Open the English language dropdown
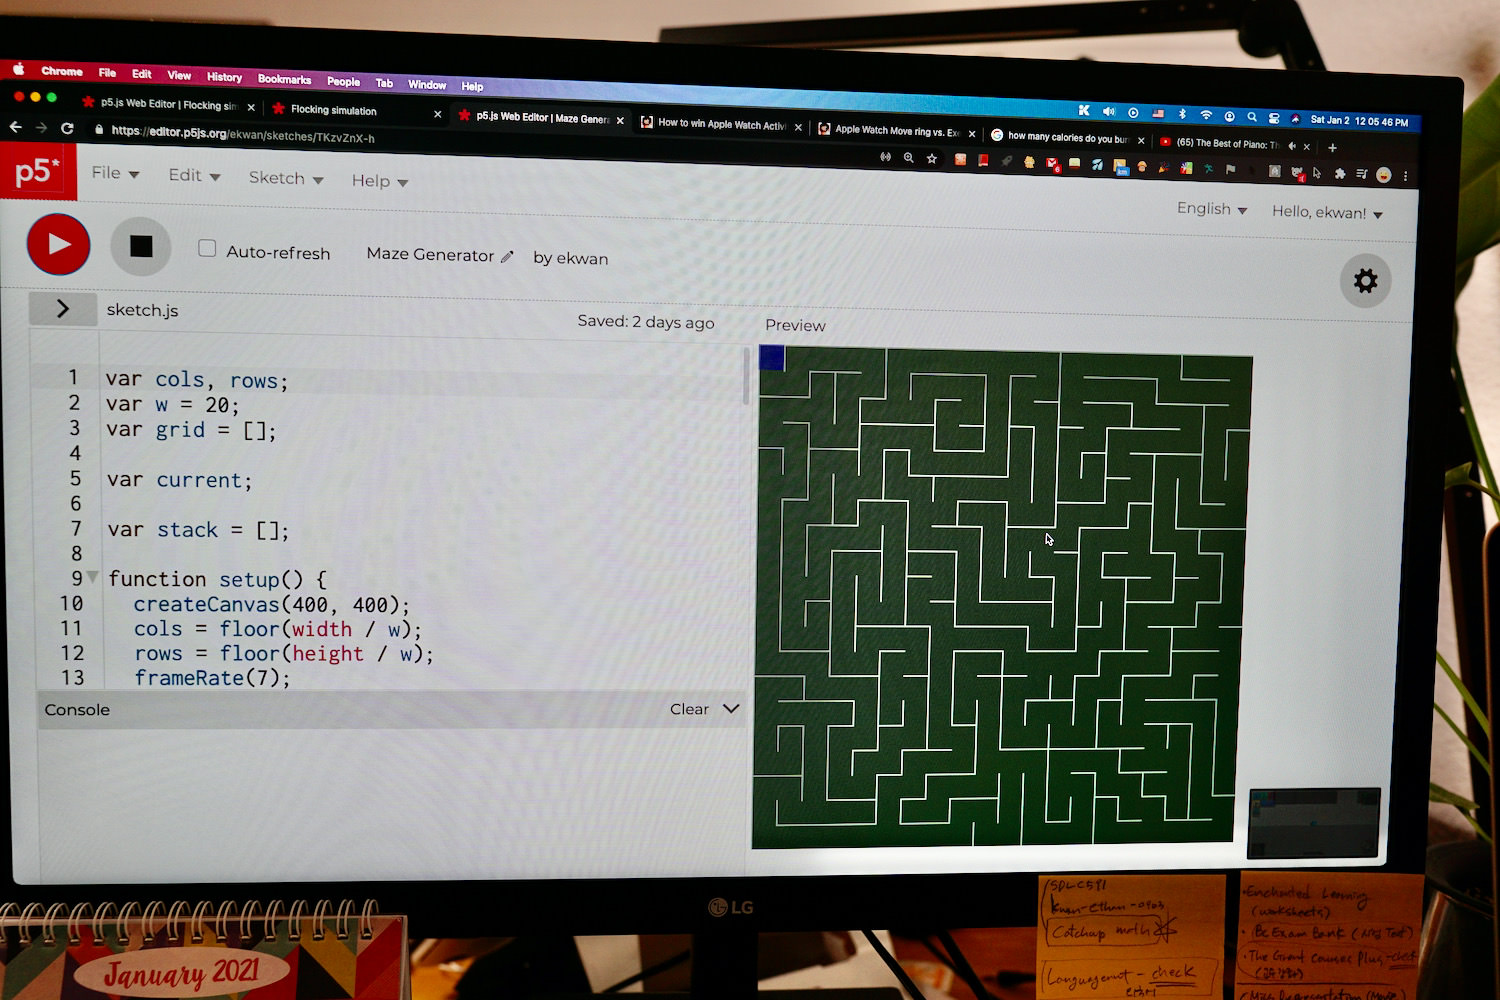 point(1211,209)
